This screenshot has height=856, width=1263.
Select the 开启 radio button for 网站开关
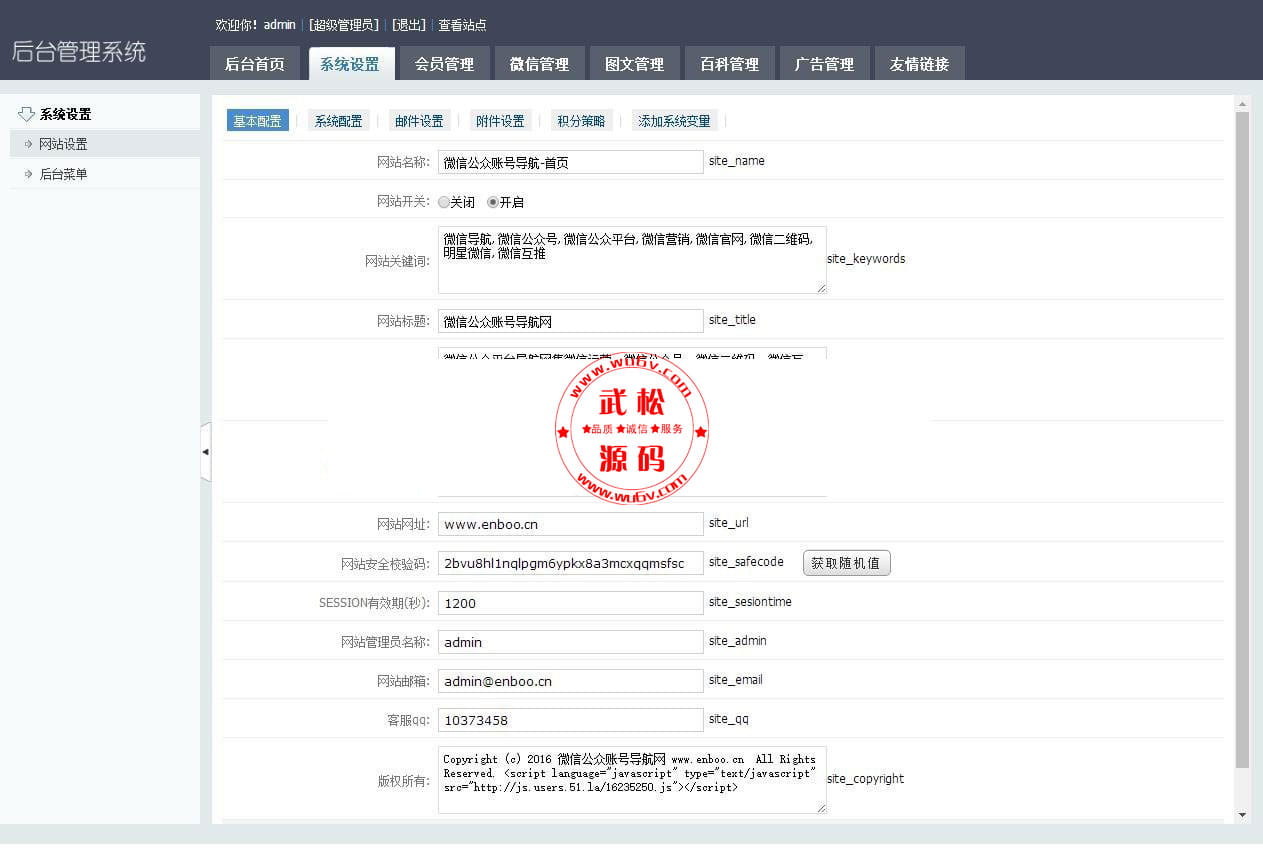(493, 202)
